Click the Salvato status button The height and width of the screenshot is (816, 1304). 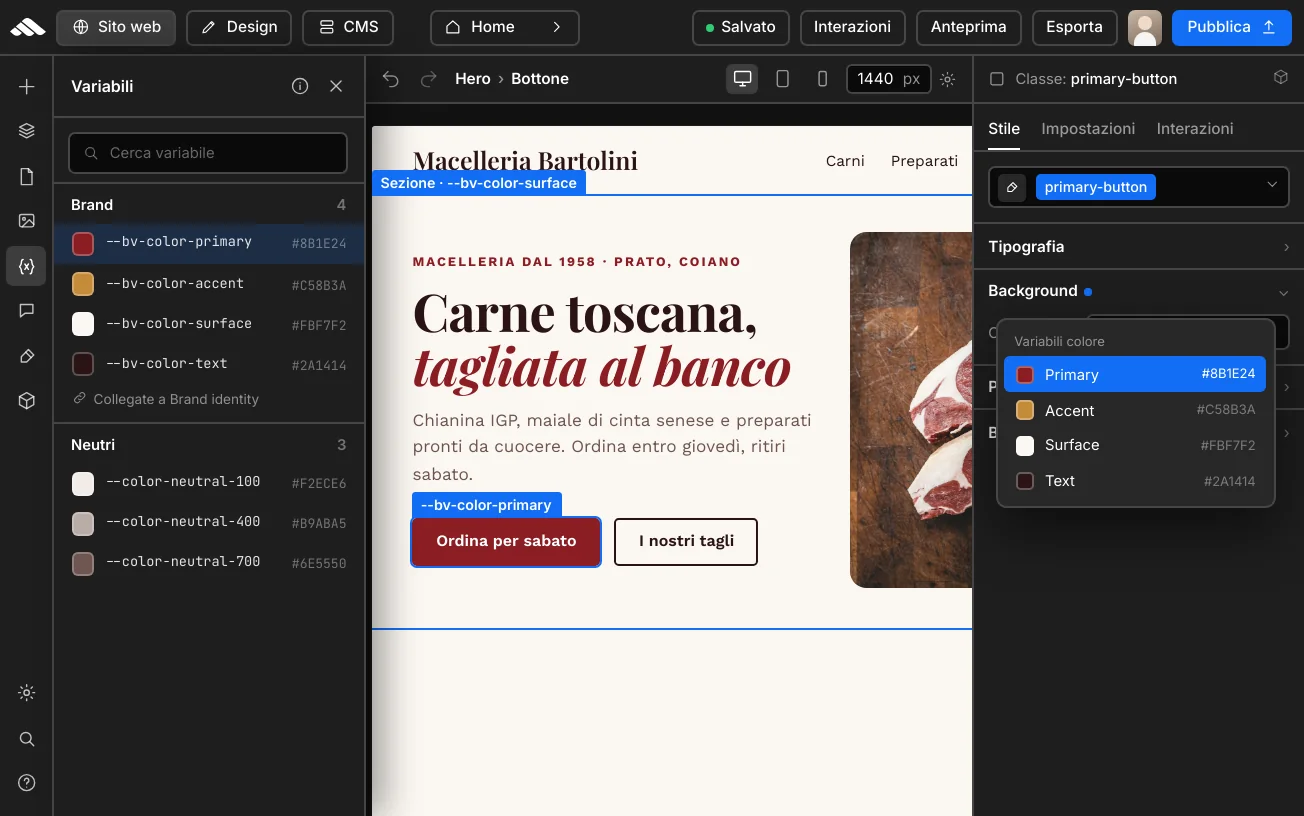[x=740, y=27]
